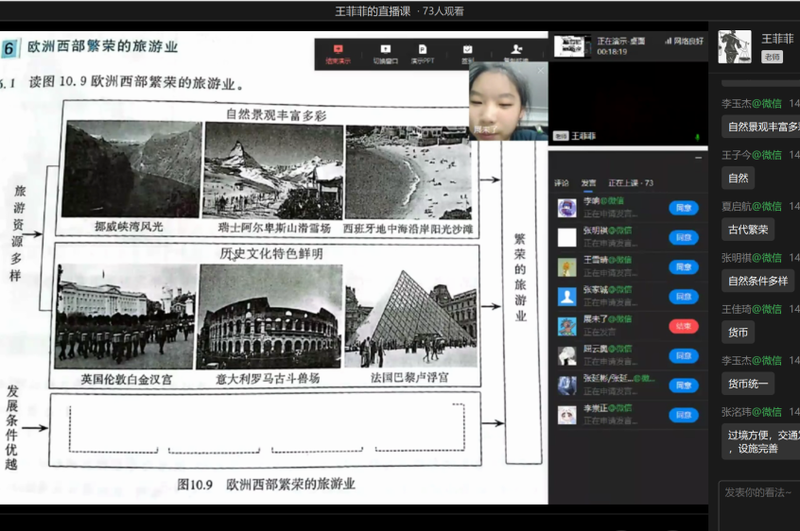Click 李响's avatar in request list
The image size is (800, 531).
pos(567,208)
